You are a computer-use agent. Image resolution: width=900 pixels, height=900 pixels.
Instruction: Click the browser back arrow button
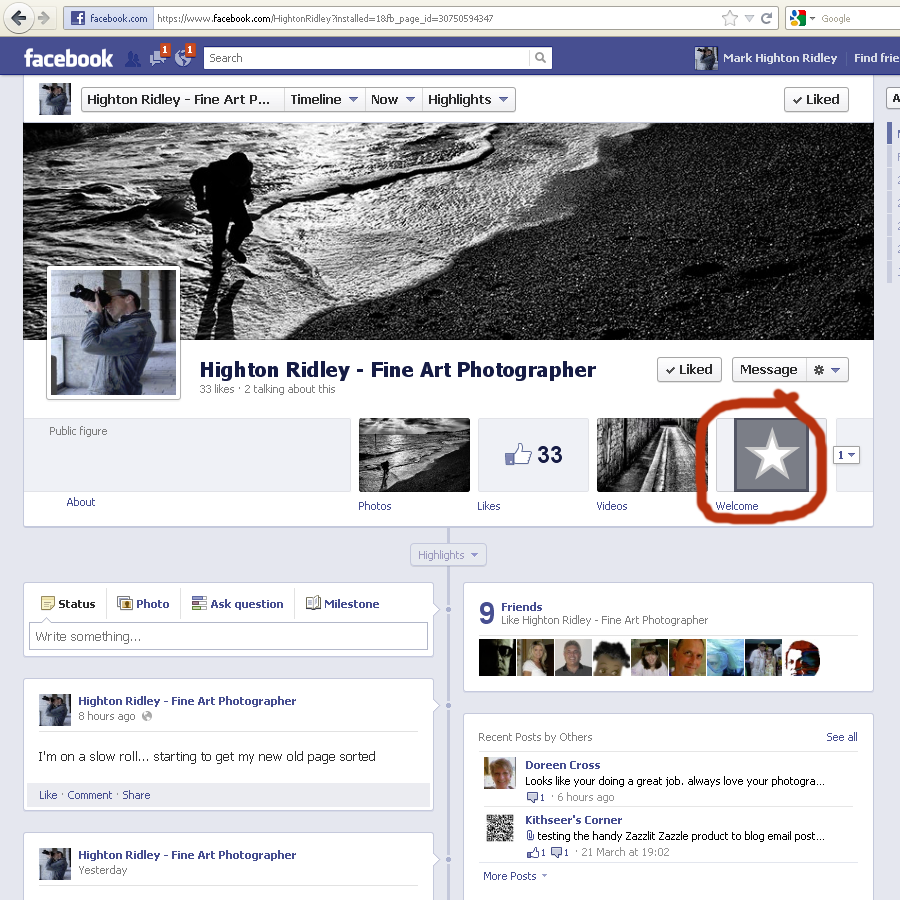click(x=18, y=18)
